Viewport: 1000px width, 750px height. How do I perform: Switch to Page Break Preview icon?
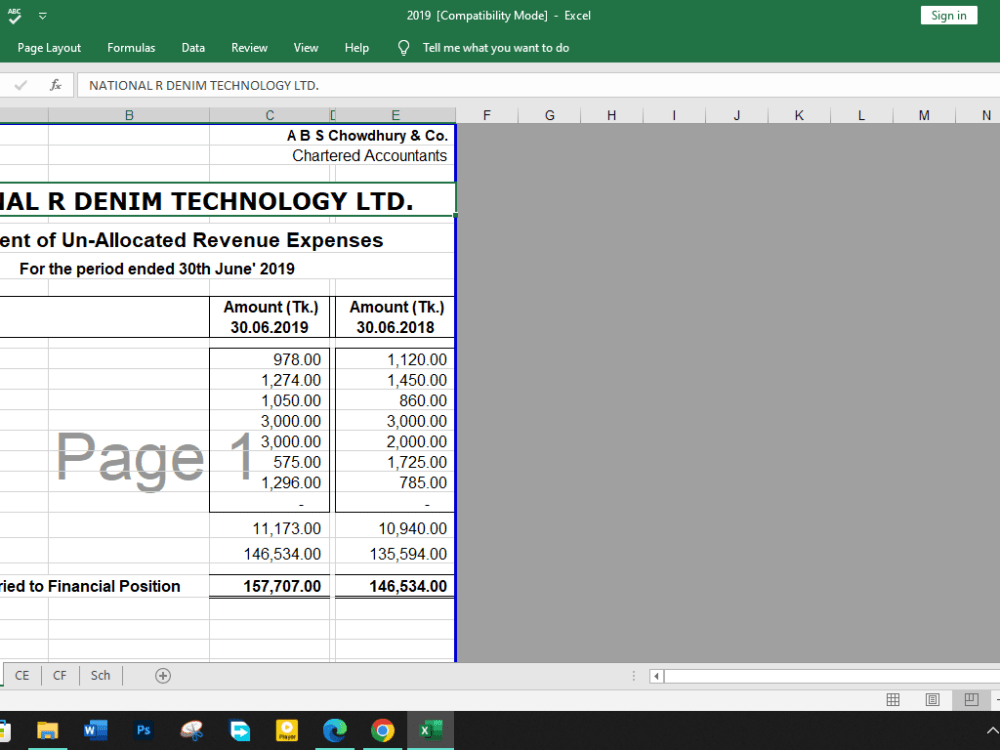pyautogui.click(x=971, y=700)
